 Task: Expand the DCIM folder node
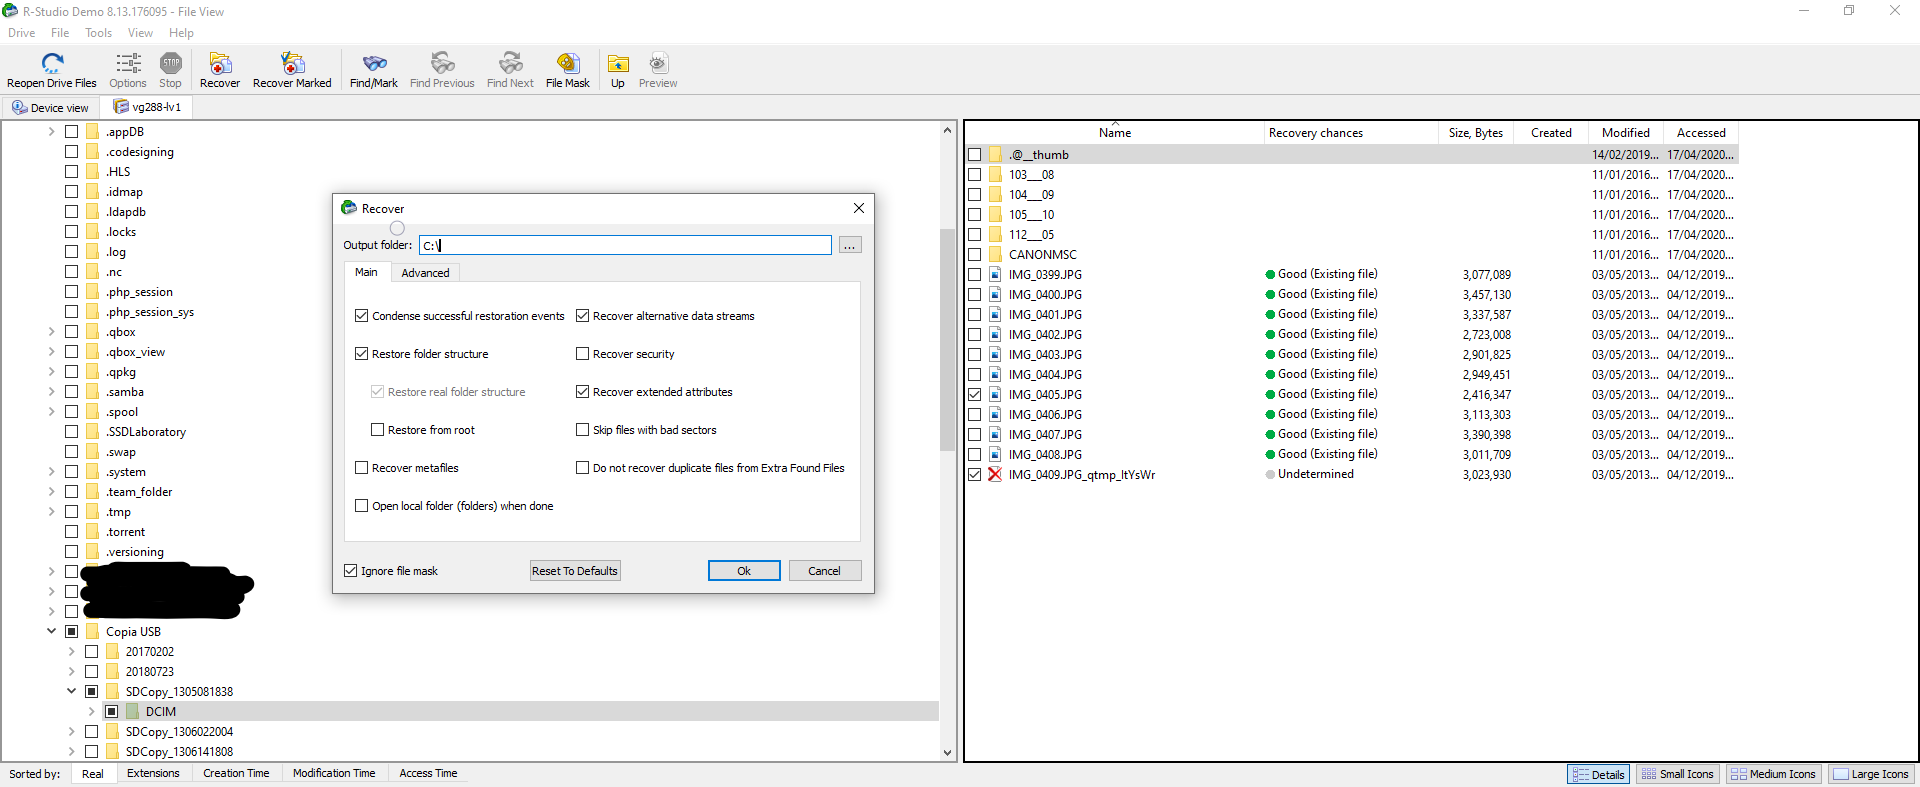click(91, 712)
